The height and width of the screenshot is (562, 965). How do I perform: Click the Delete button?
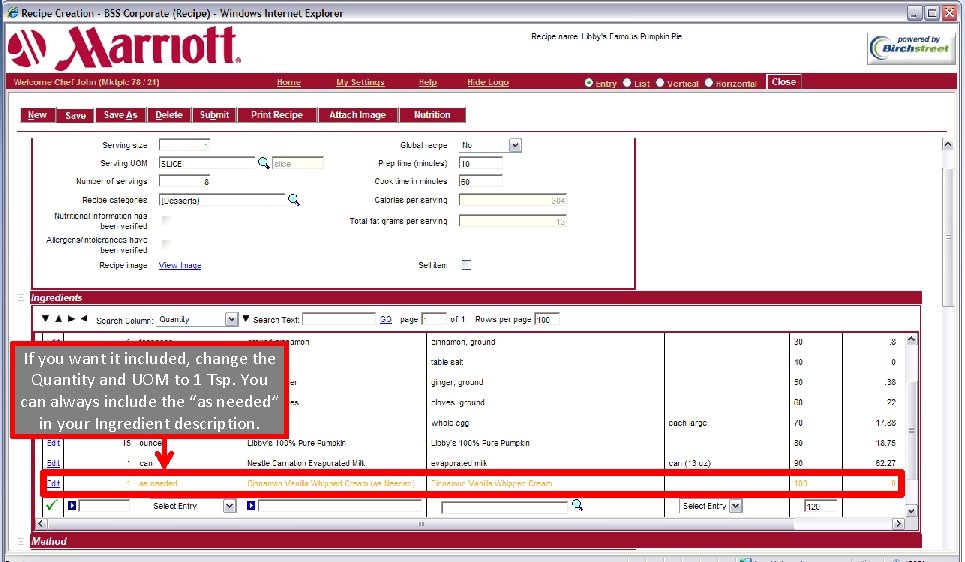[169, 115]
